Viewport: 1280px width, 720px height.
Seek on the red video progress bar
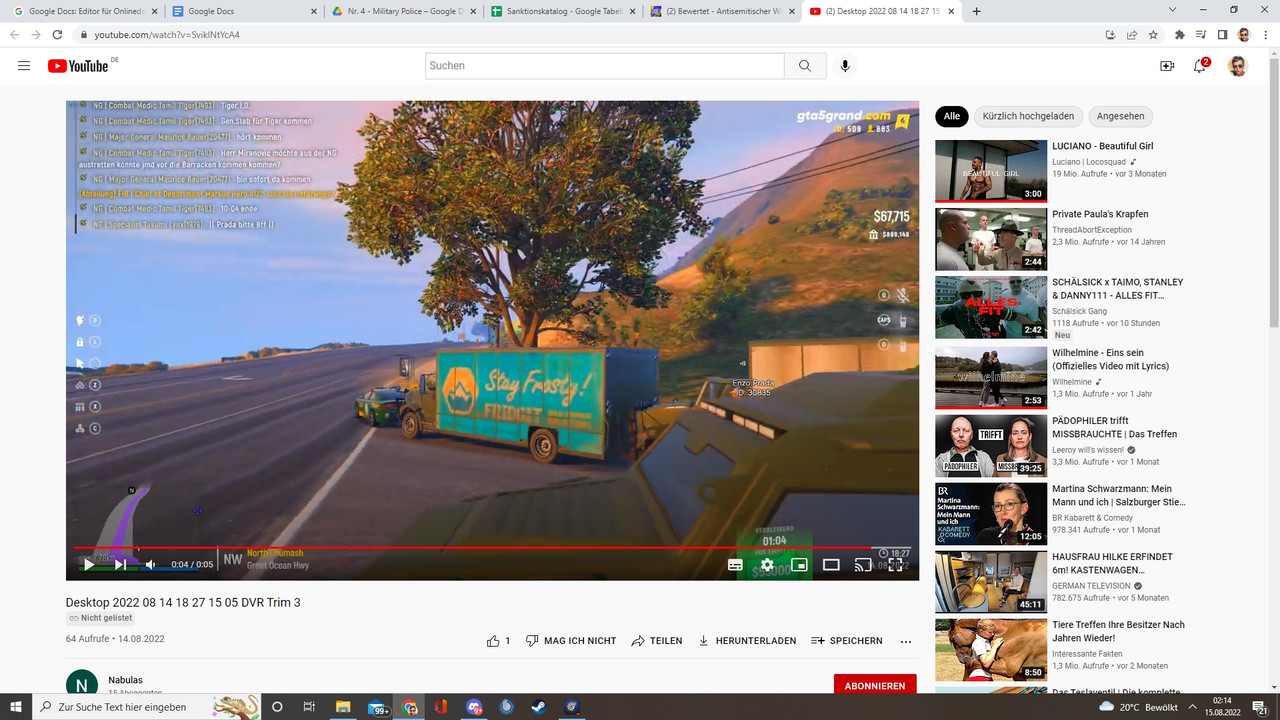492,548
